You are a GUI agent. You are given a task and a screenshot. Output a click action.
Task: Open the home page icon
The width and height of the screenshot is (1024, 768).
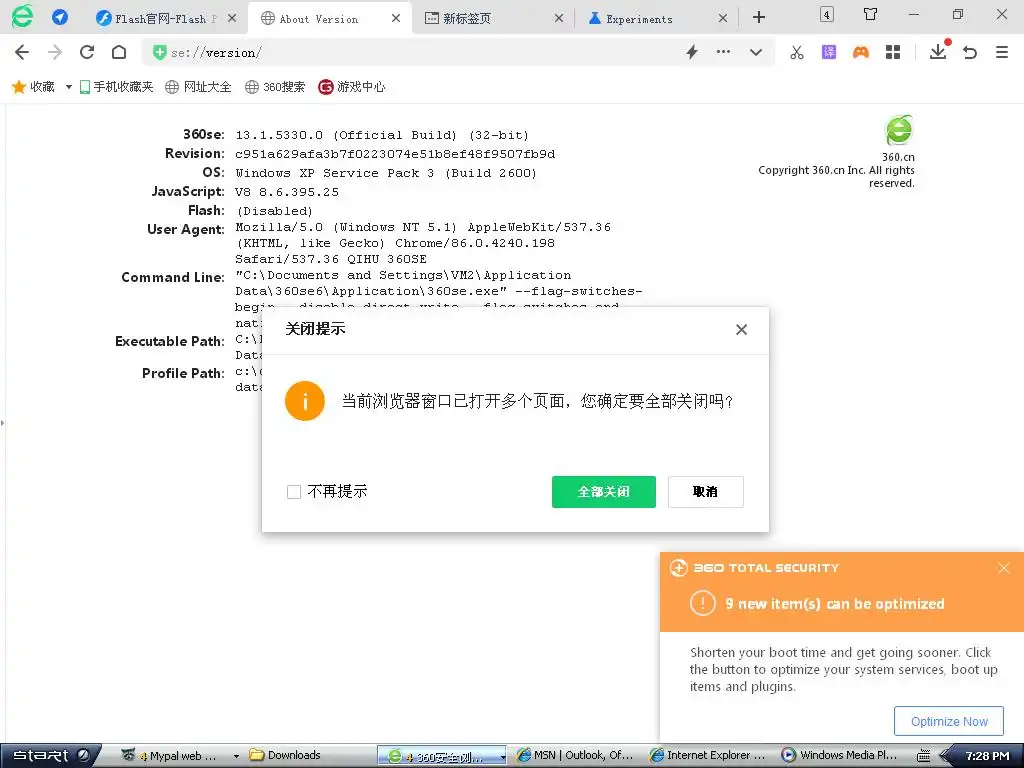(x=119, y=52)
